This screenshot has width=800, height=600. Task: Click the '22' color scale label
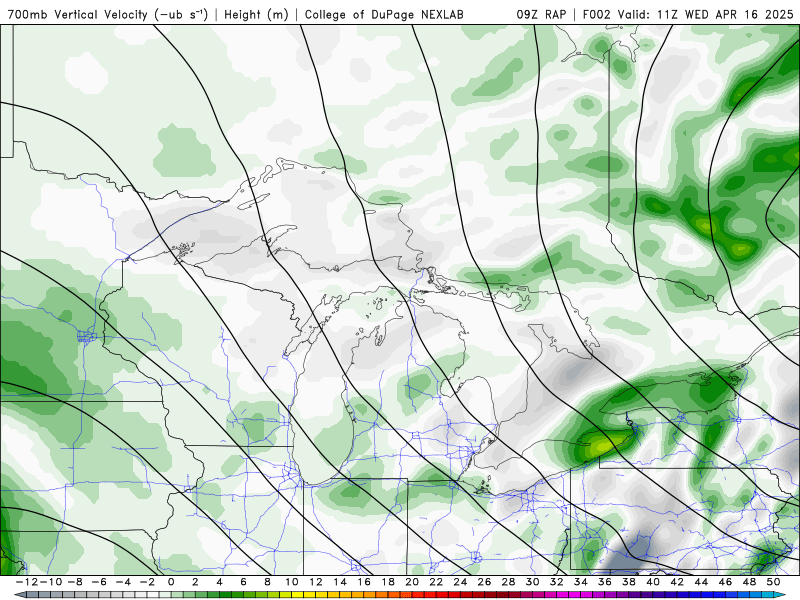coord(436,582)
